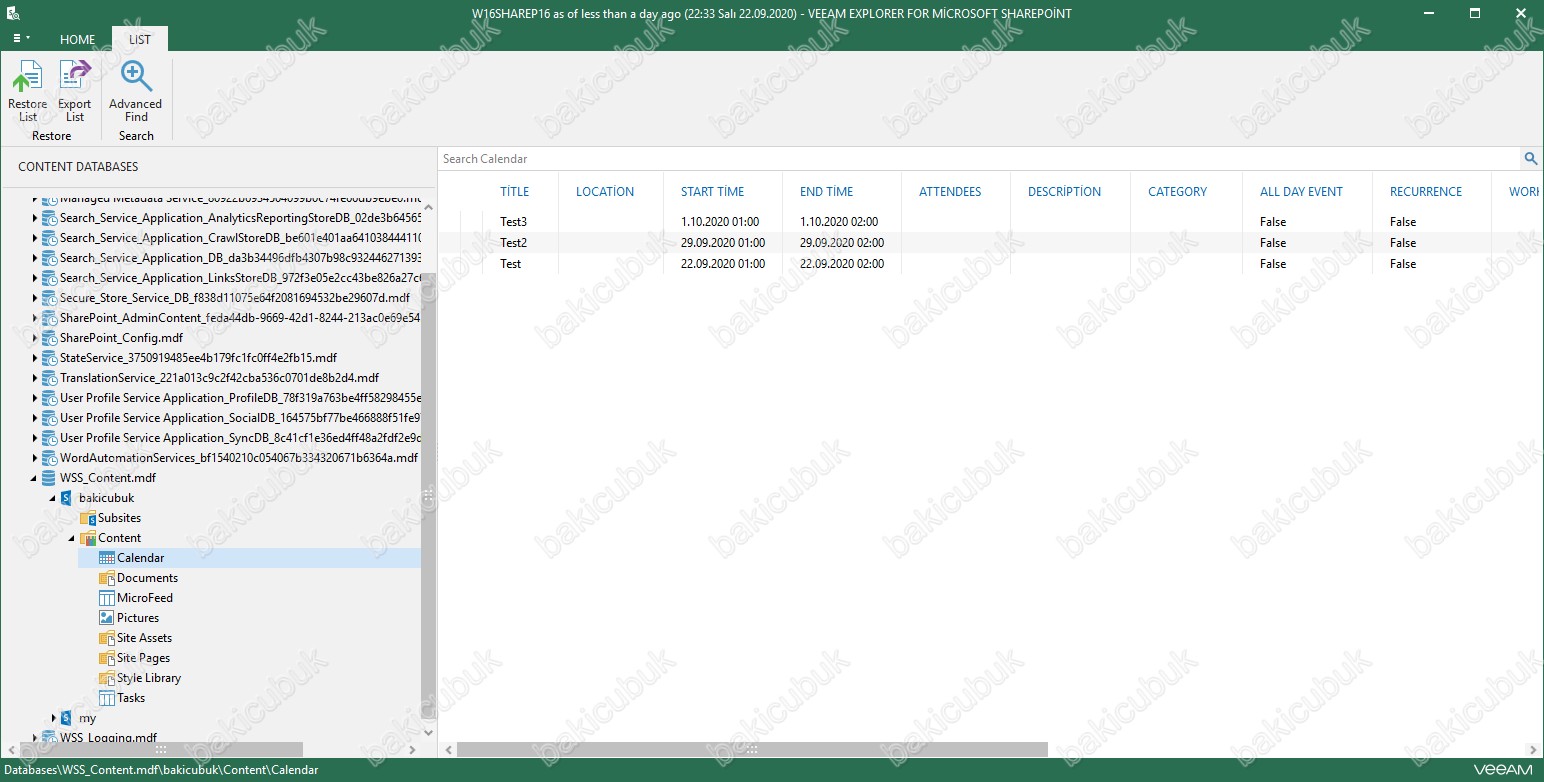This screenshot has height=782, width=1544.
Task: Click SharePoint_AdminContent database icon
Action: coord(49,317)
